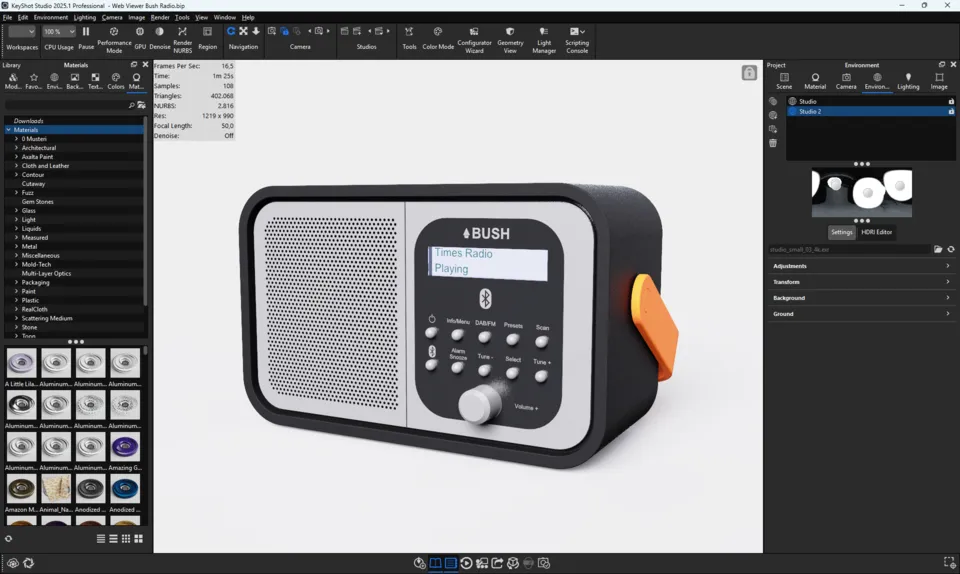Toggle the camera lock icon in viewport
960x574 pixels.
749,73
